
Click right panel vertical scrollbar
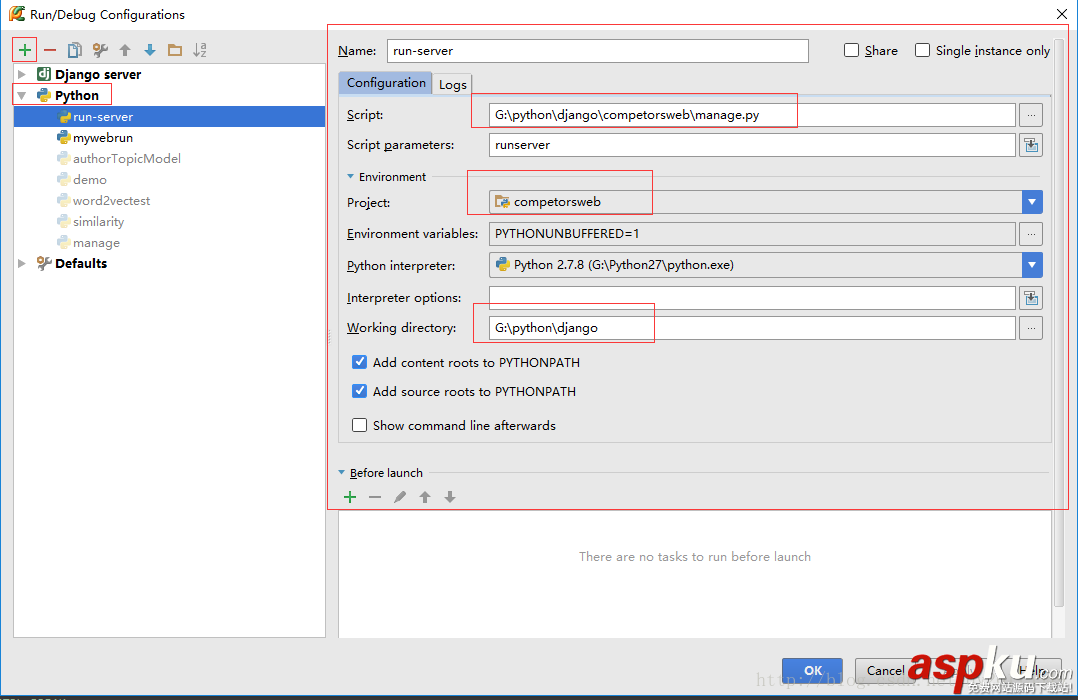(x=1059, y=323)
